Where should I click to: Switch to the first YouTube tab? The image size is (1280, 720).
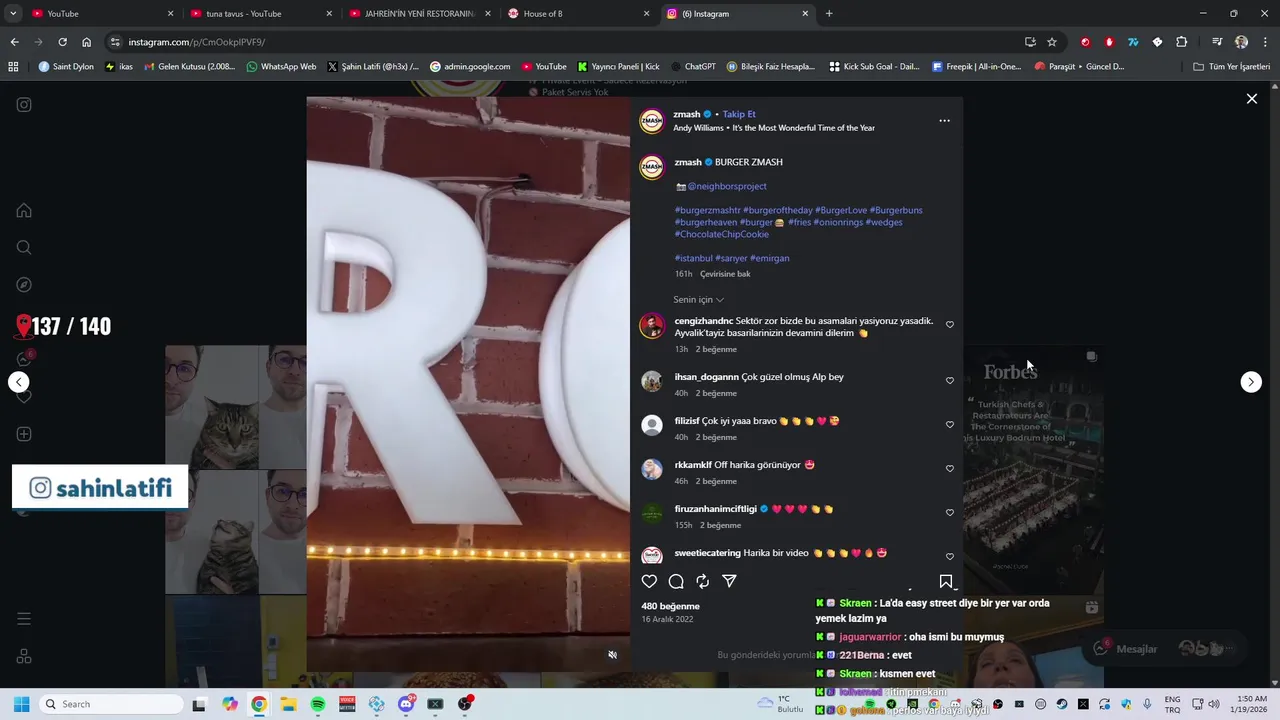tap(100, 14)
